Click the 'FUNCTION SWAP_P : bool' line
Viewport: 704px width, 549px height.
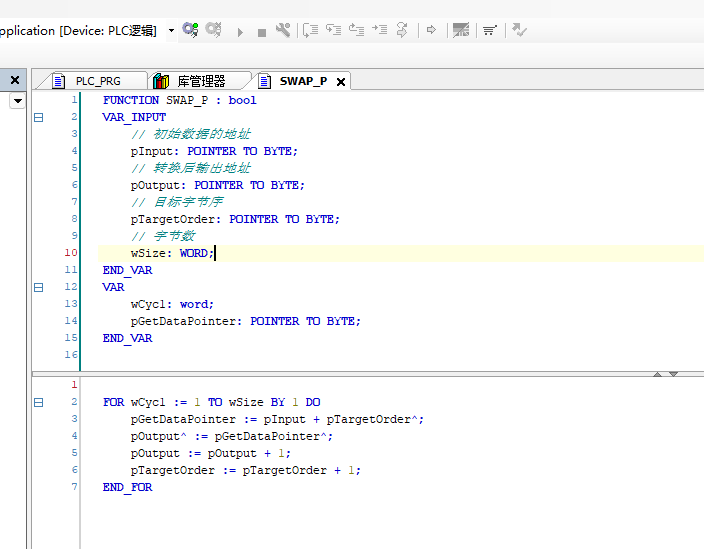point(180,100)
